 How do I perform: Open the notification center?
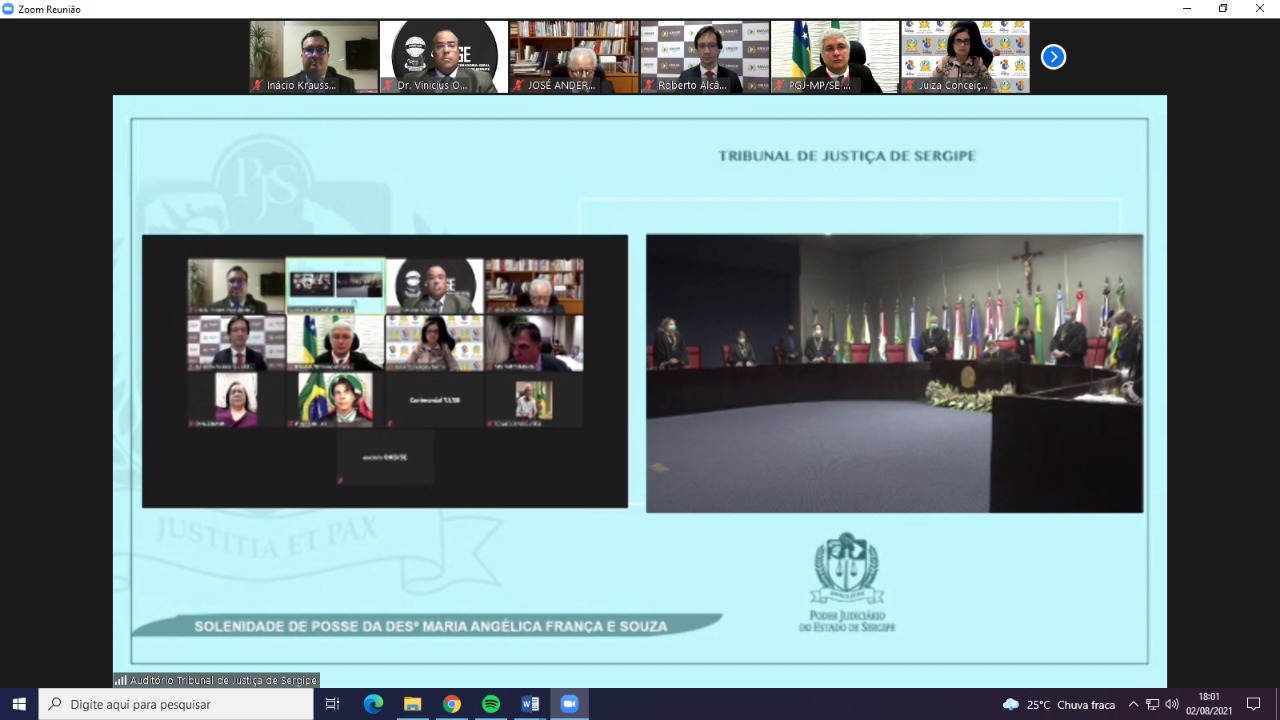1254,704
